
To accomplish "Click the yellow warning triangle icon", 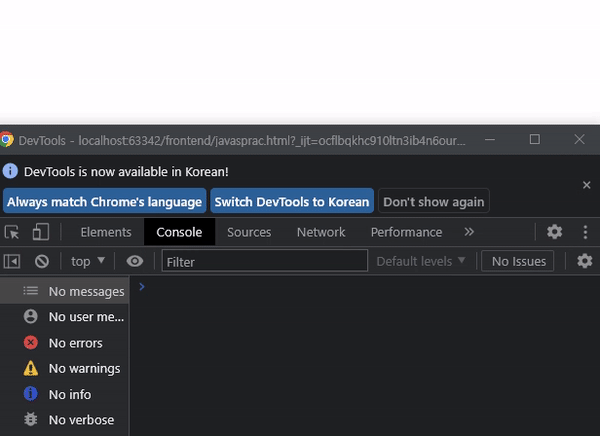I will (x=31, y=368).
